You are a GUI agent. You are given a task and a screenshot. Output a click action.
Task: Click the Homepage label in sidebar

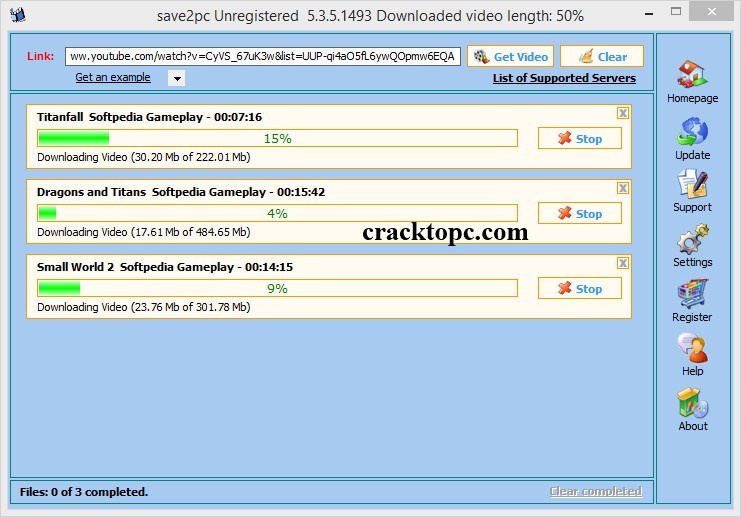pyautogui.click(x=692, y=98)
